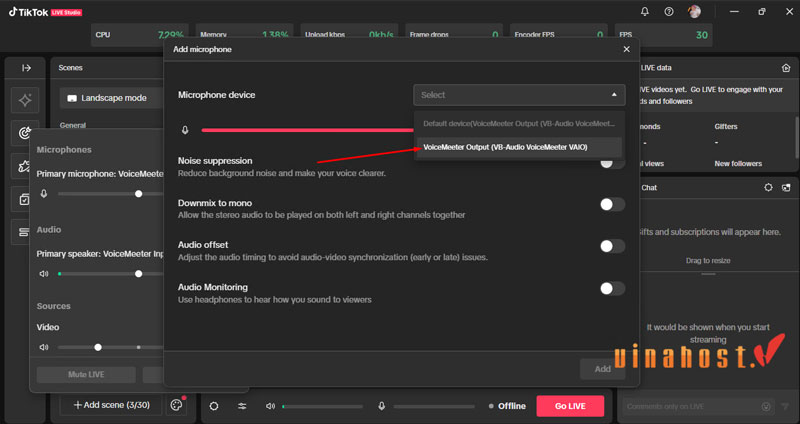Click the CPU usage stat box

tap(139, 35)
